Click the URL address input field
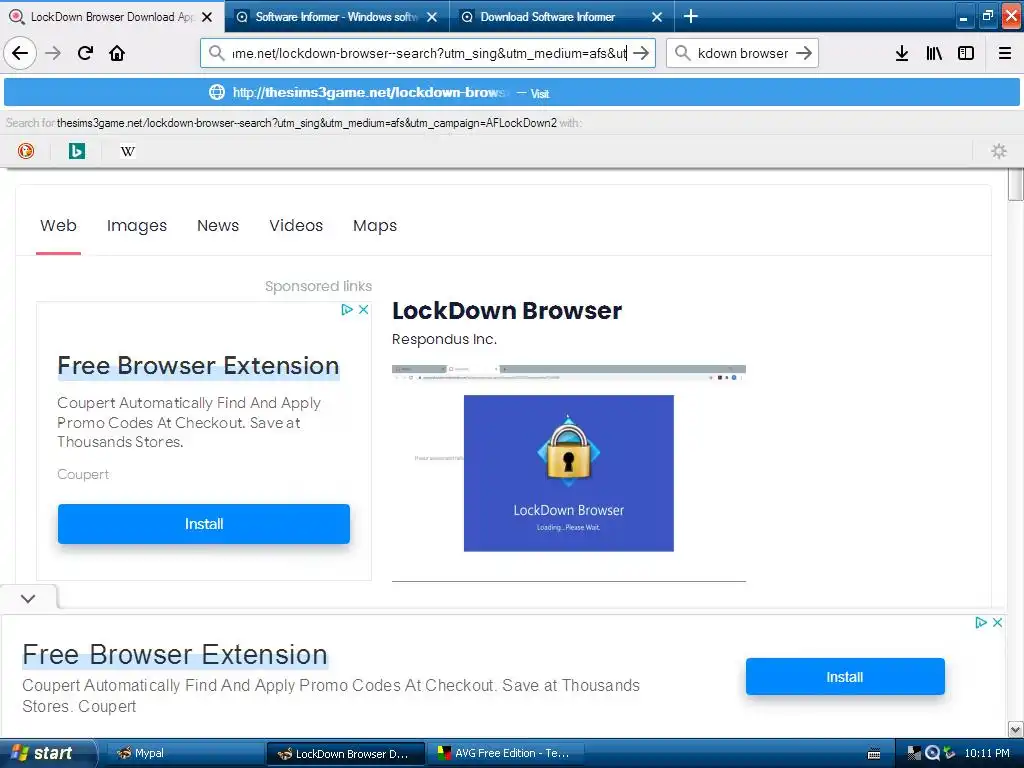 429,53
